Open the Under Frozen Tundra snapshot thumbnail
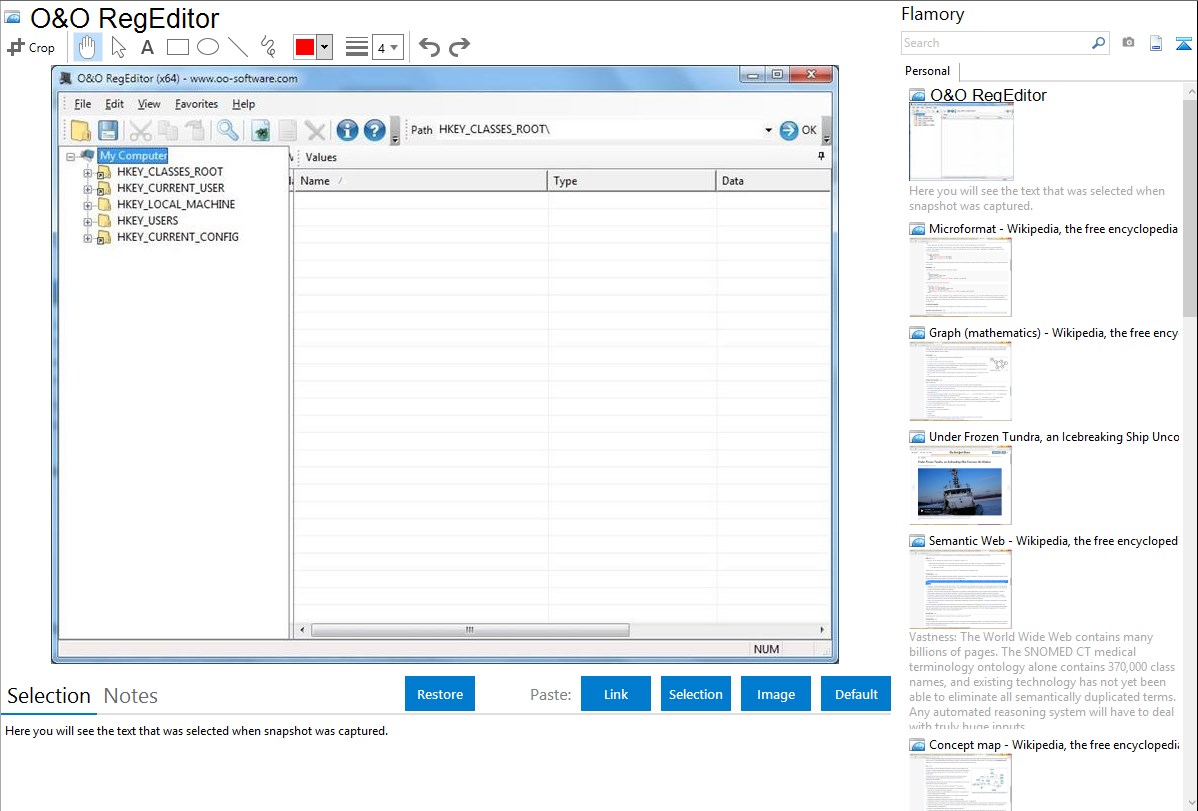 [960, 485]
